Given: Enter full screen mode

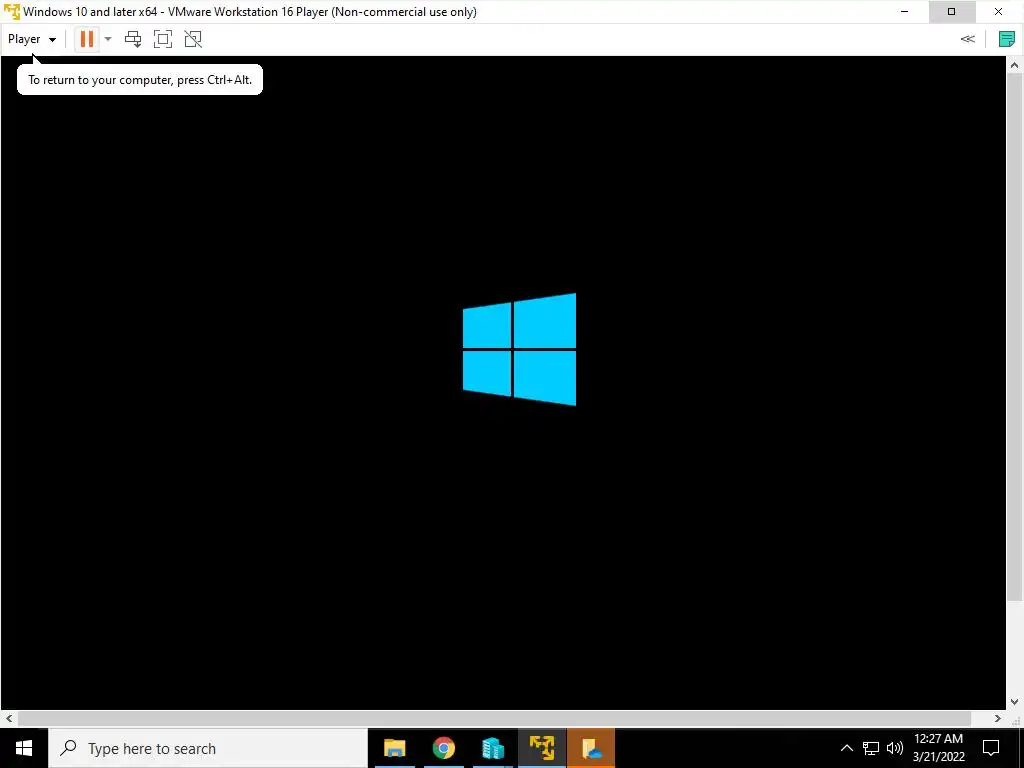Looking at the screenshot, I should pos(163,39).
